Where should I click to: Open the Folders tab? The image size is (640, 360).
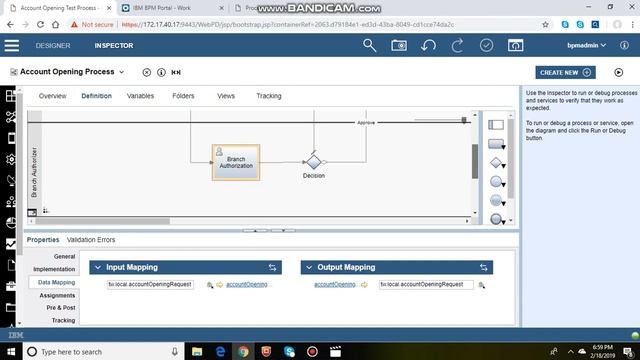(183, 96)
